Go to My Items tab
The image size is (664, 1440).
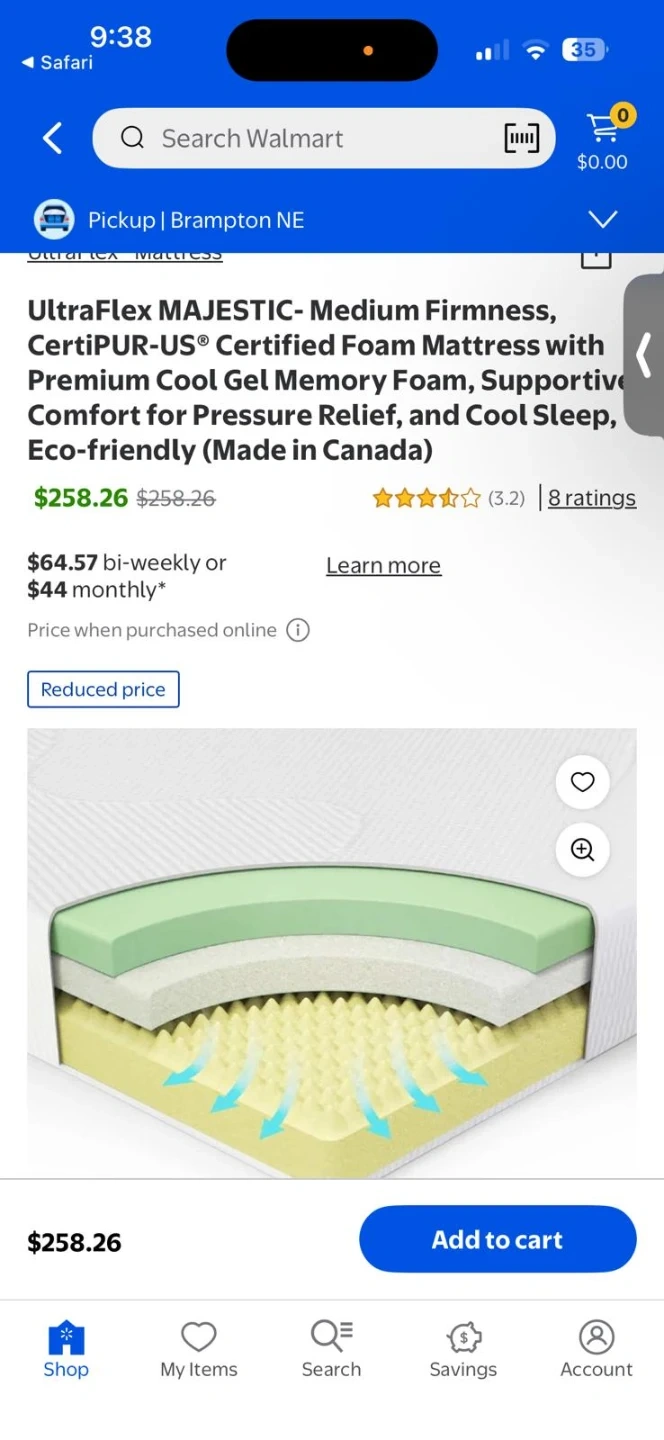click(x=199, y=1349)
